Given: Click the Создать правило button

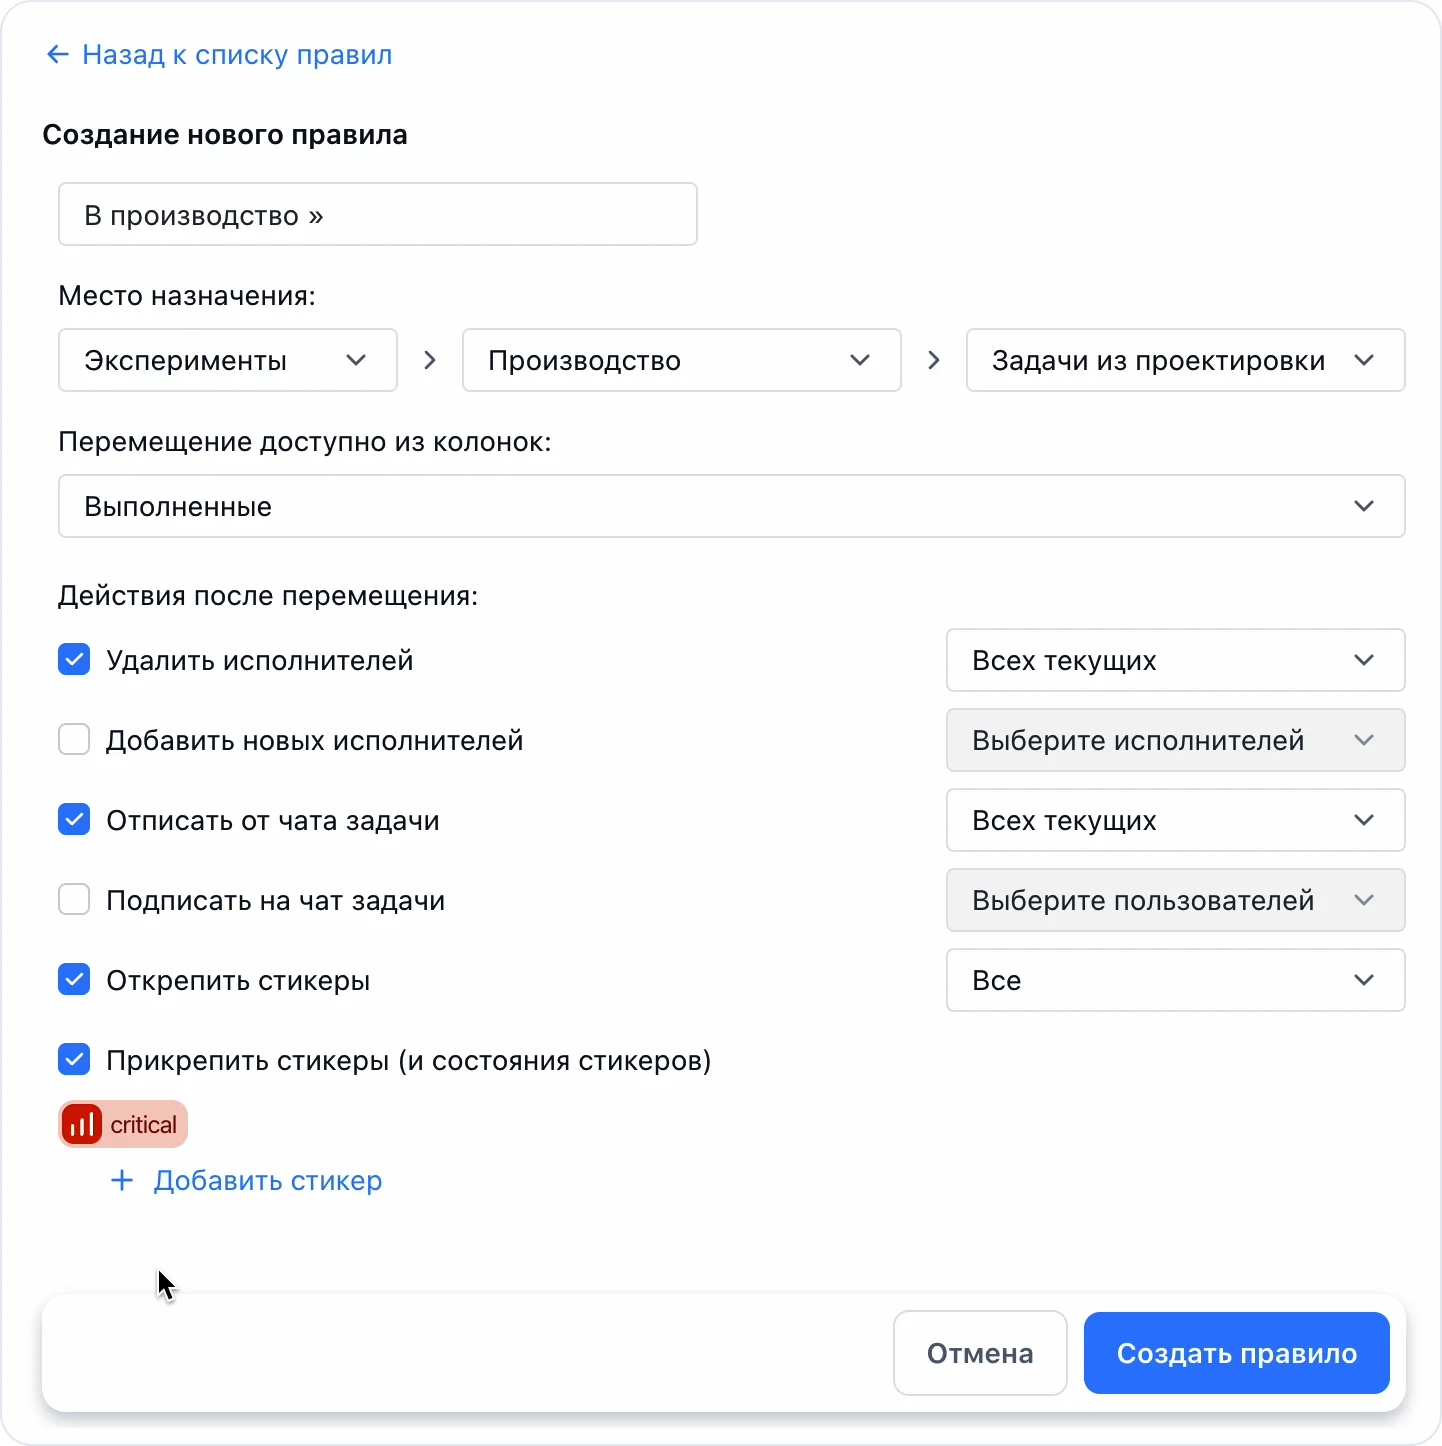Looking at the screenshot, I should click(1237, 1353).
